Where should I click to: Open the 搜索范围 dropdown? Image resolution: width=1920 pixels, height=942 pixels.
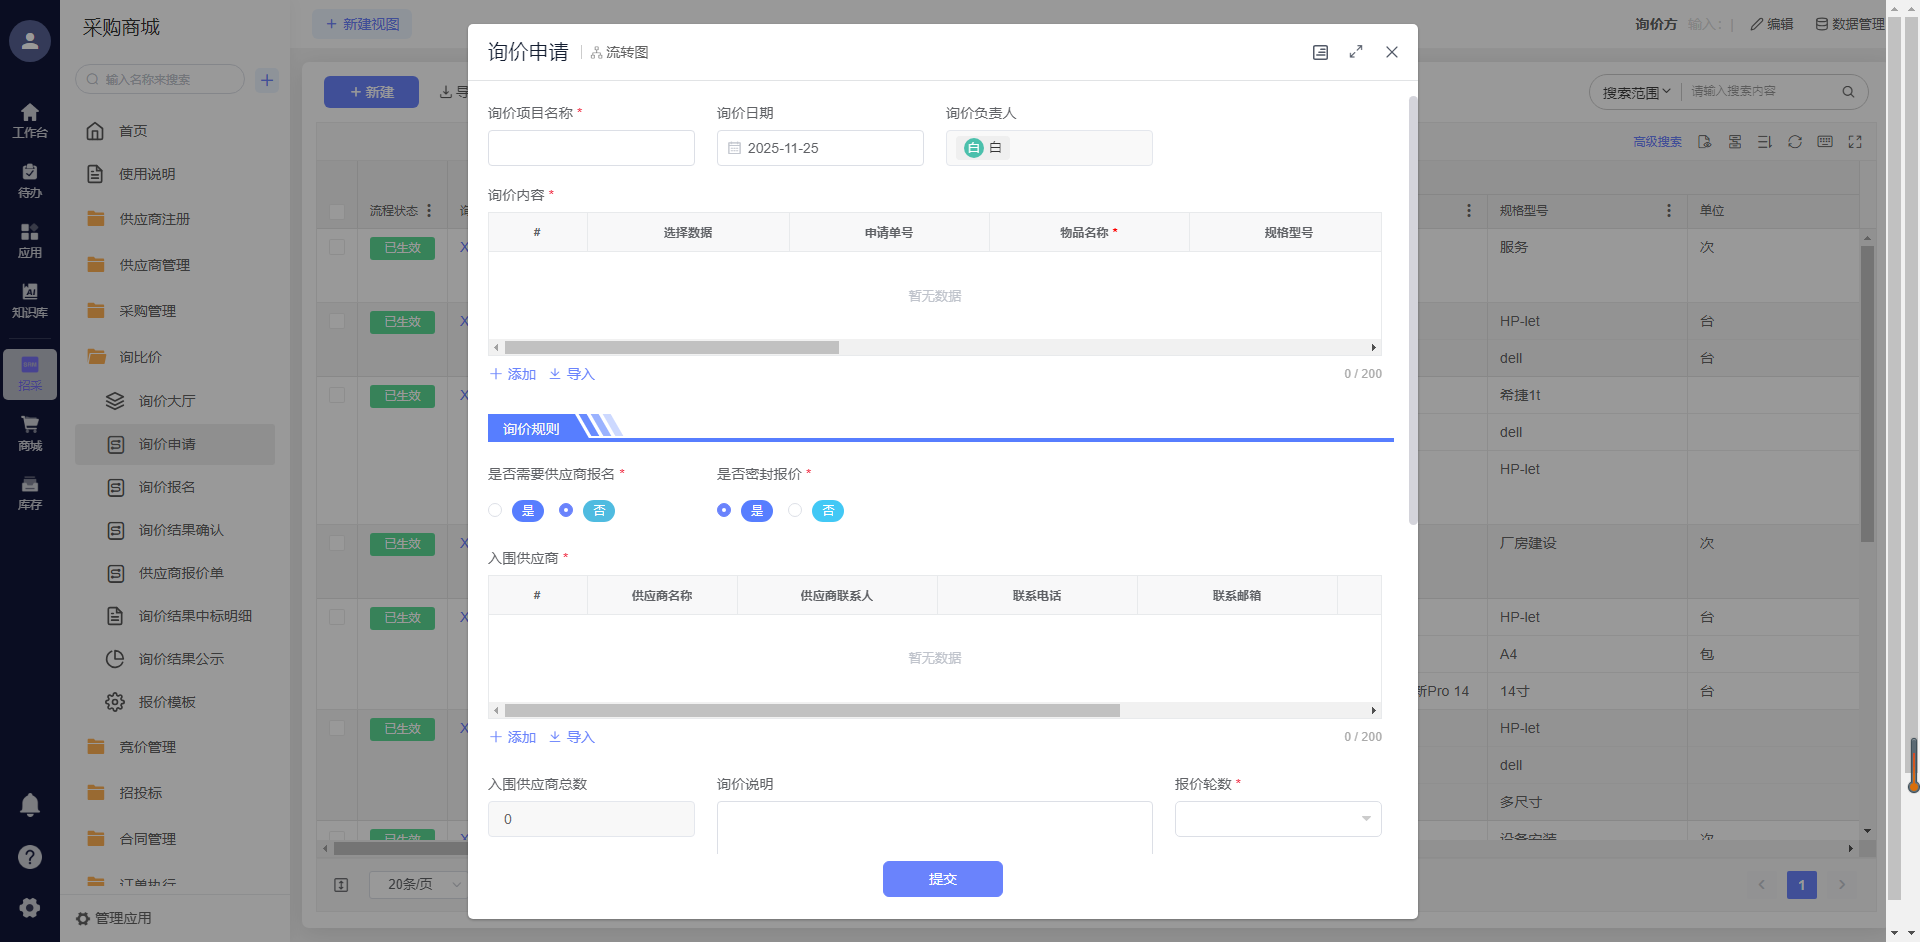coord(1636,92)
